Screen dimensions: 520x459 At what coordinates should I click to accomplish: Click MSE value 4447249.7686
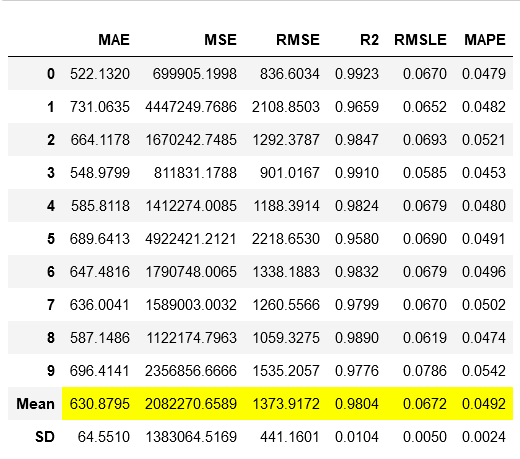click(191, 107)
